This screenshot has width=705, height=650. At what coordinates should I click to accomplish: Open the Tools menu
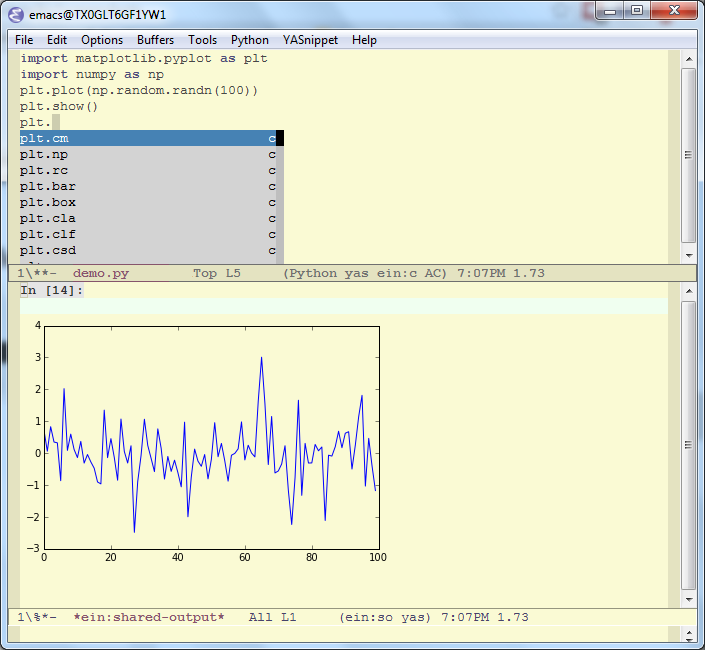coord(202,40)
